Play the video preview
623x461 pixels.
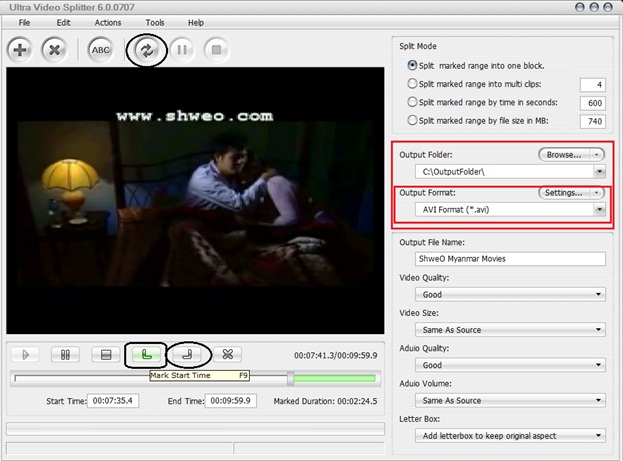pos(25,354)
